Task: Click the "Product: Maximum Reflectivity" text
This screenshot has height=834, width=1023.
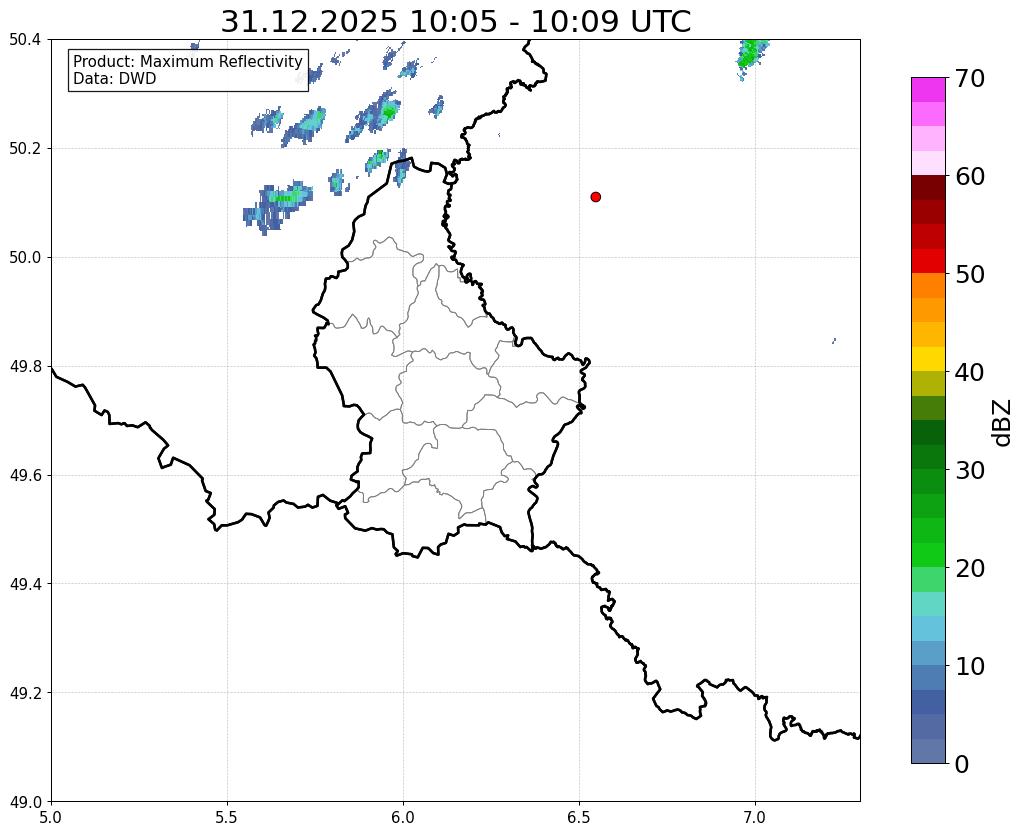Action: pyautogui.click(x=188, y=61)
